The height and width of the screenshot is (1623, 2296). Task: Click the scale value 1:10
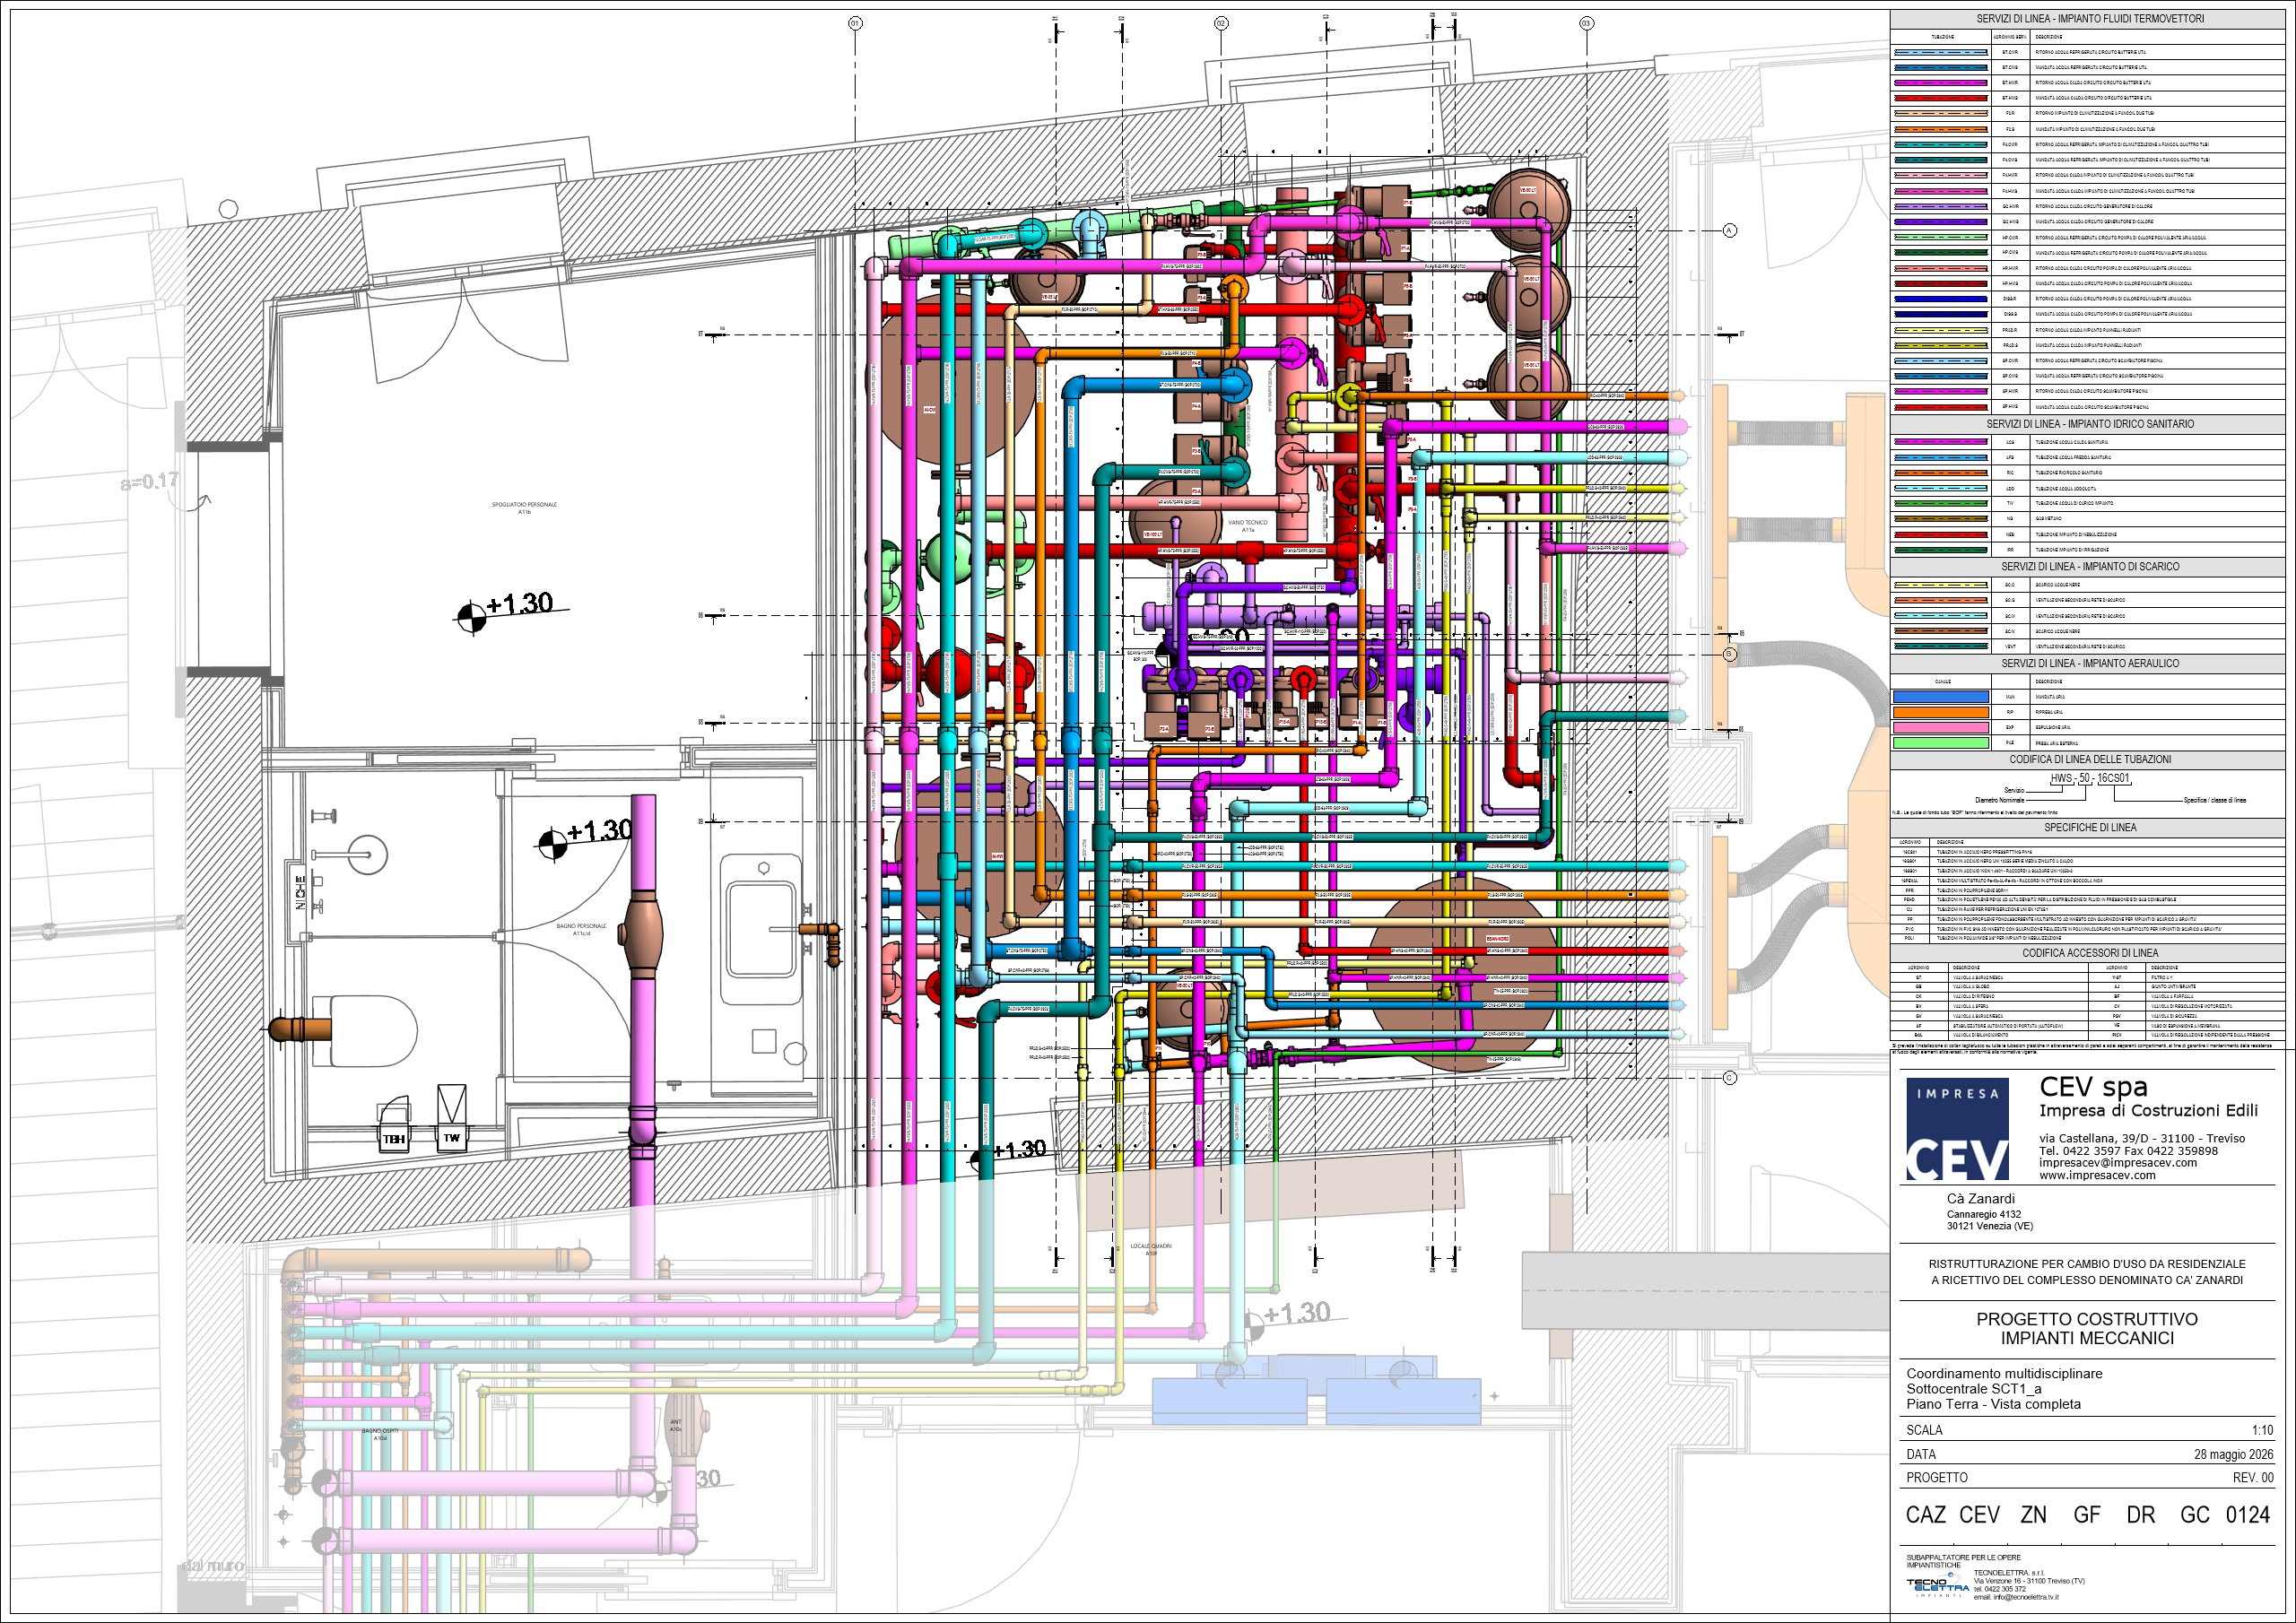pyautogui.click(x=2262, y=1430)
